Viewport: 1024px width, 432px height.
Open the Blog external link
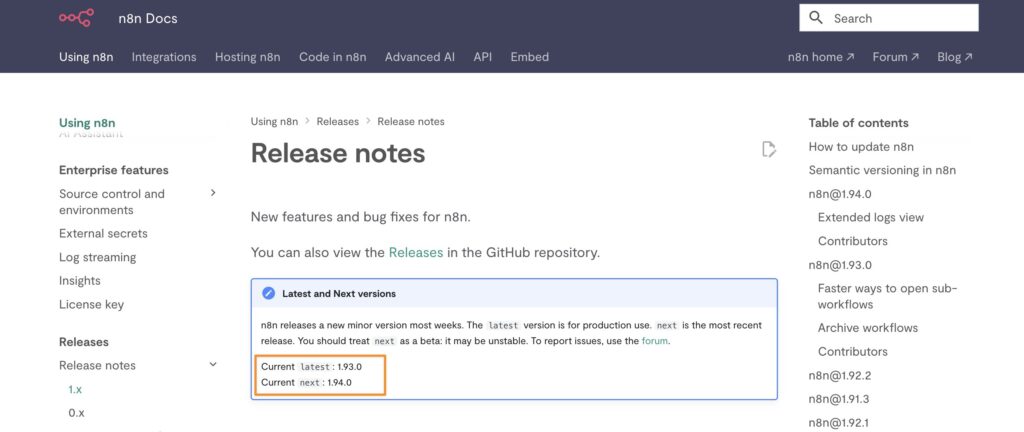955,57
